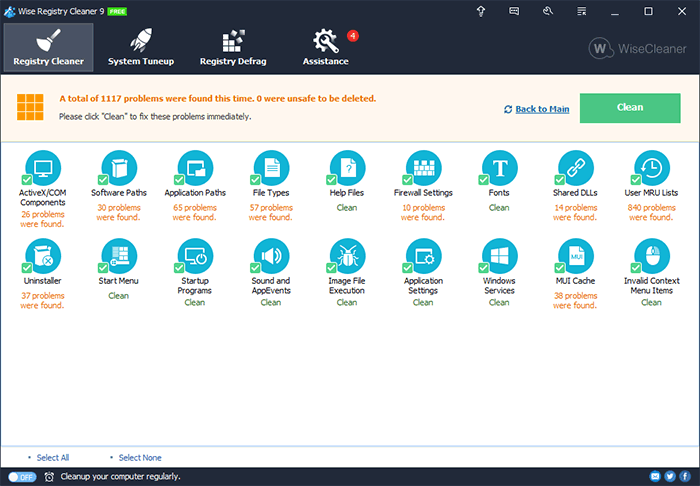Open the feedback message icon in title bar
700x486 pixels.
[514, 11]
